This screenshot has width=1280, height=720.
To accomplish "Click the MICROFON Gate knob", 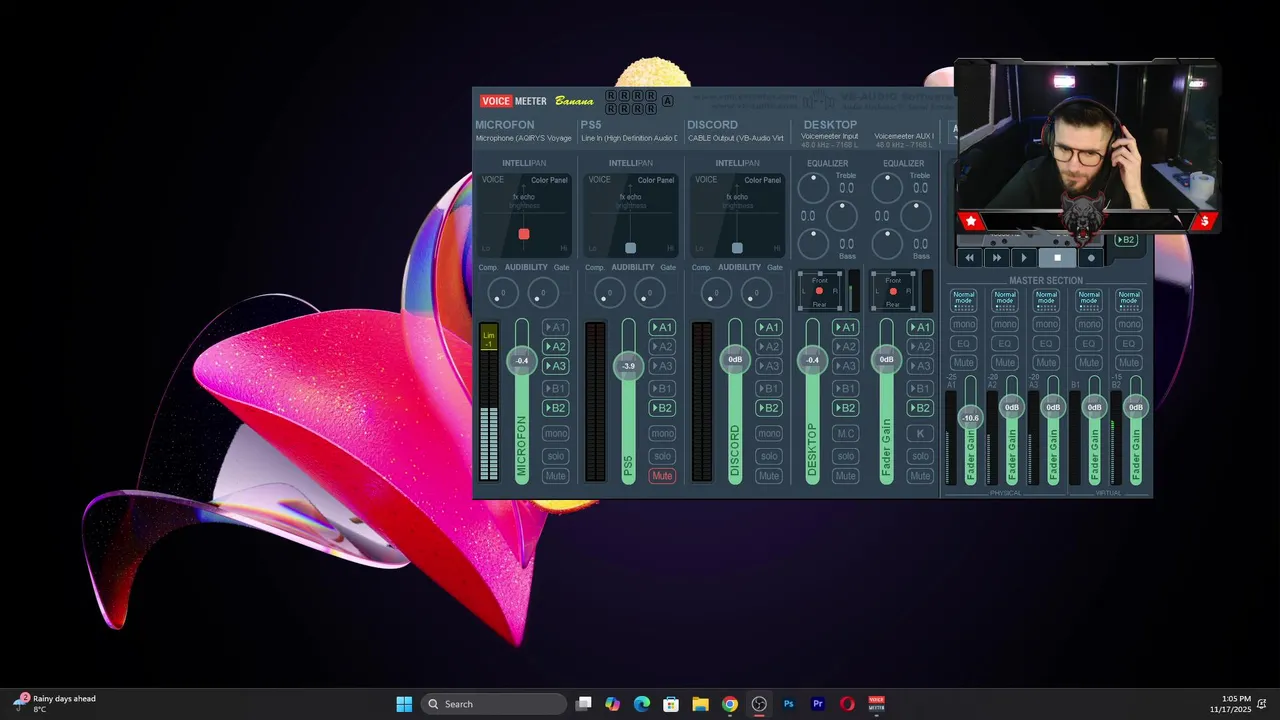I will pyautogui.click(x=543, y=293).
